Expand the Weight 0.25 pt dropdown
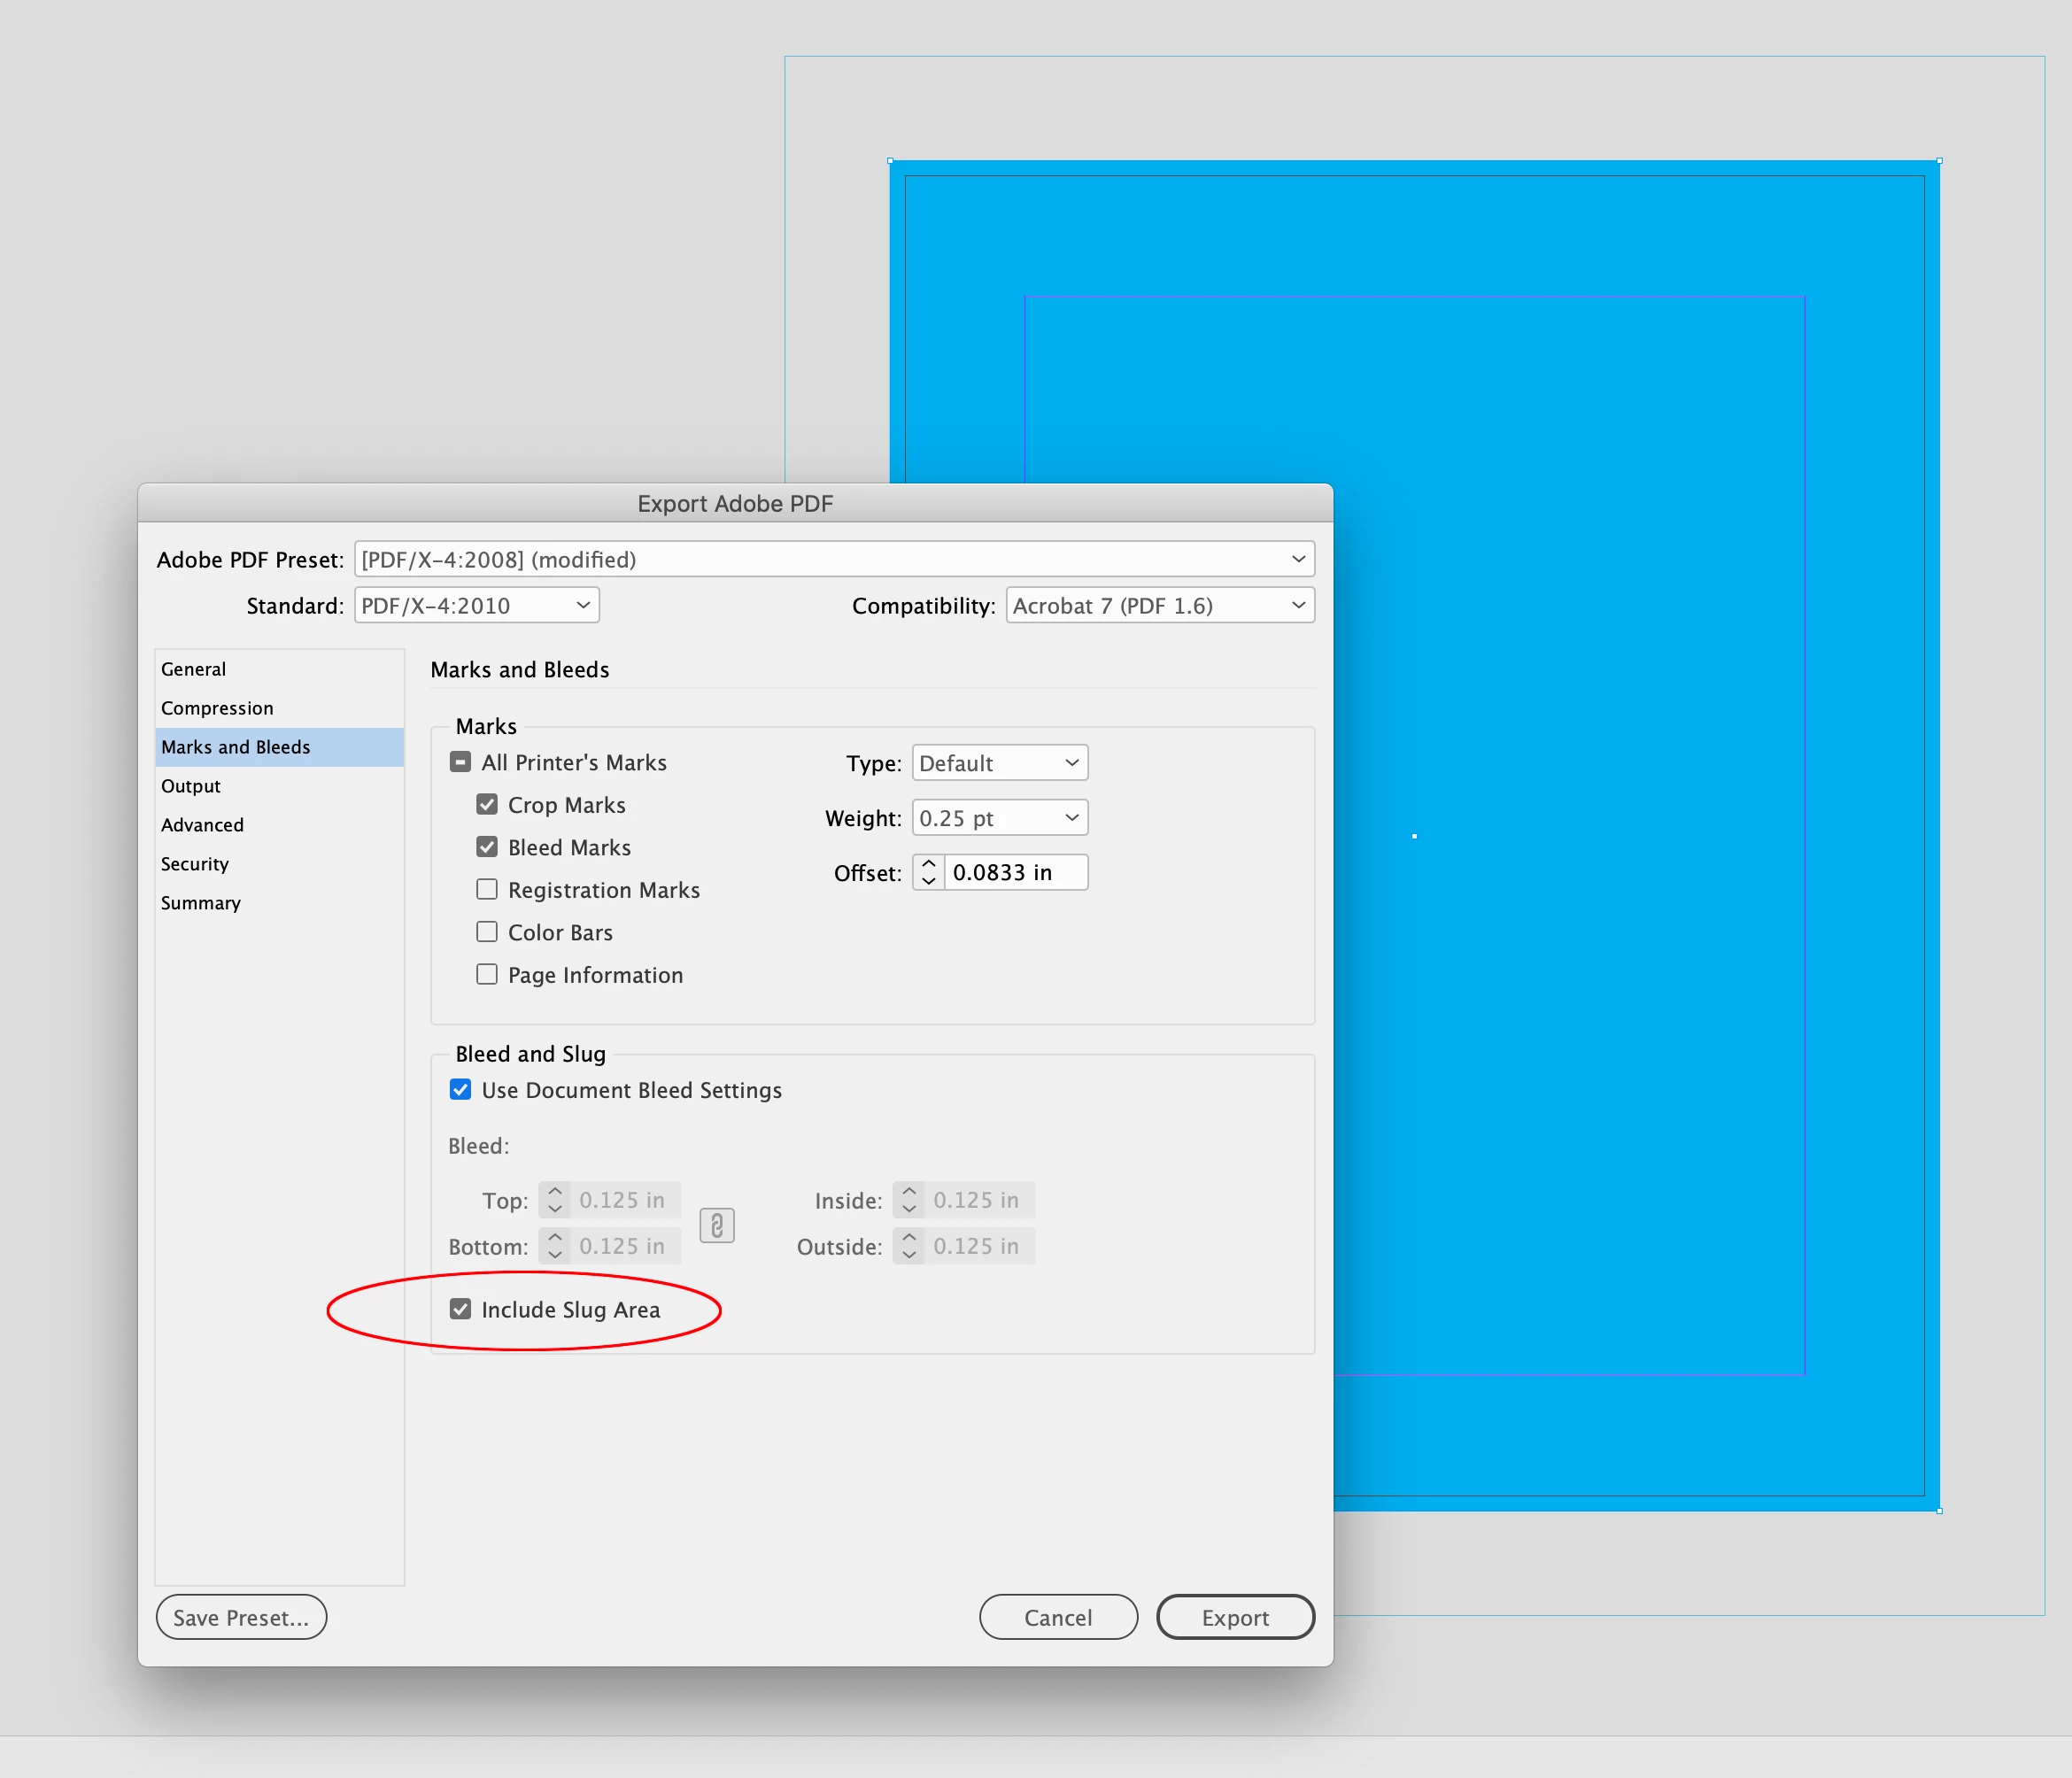 (999, 818)
